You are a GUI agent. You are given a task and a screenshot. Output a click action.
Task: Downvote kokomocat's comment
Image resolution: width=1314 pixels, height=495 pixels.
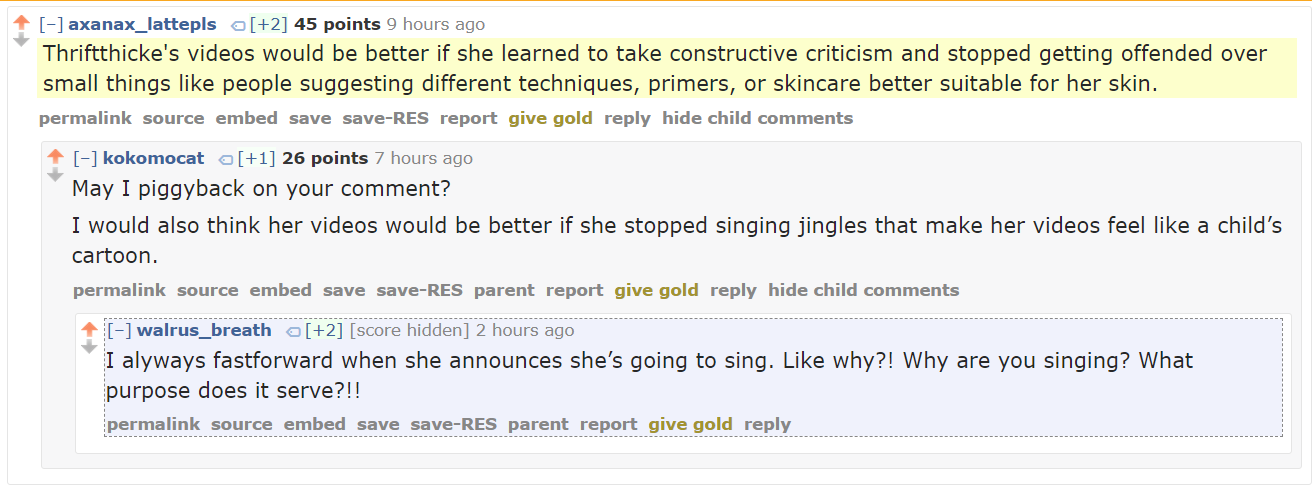point(55,175)
